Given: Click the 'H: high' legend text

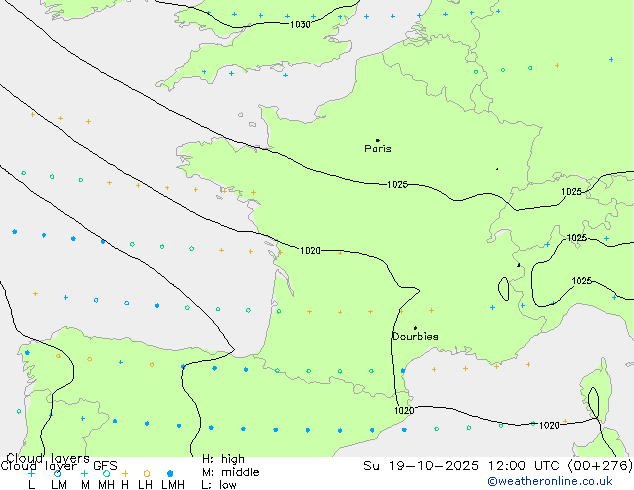Looking at the screenshot, I should click(223, 459).
